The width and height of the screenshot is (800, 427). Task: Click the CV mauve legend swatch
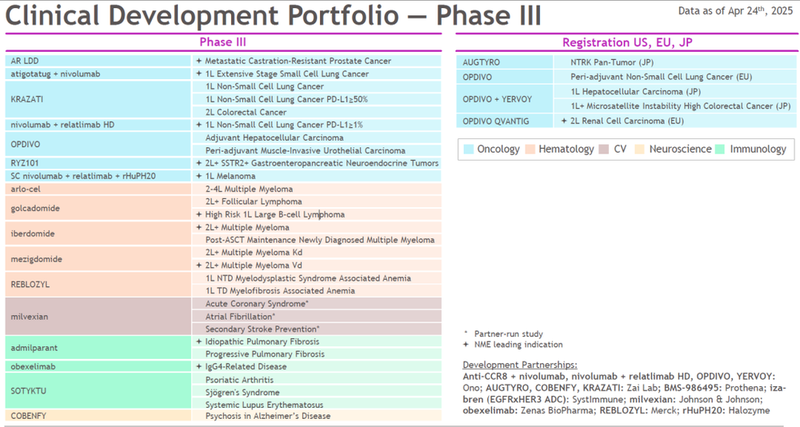[604, 149]
